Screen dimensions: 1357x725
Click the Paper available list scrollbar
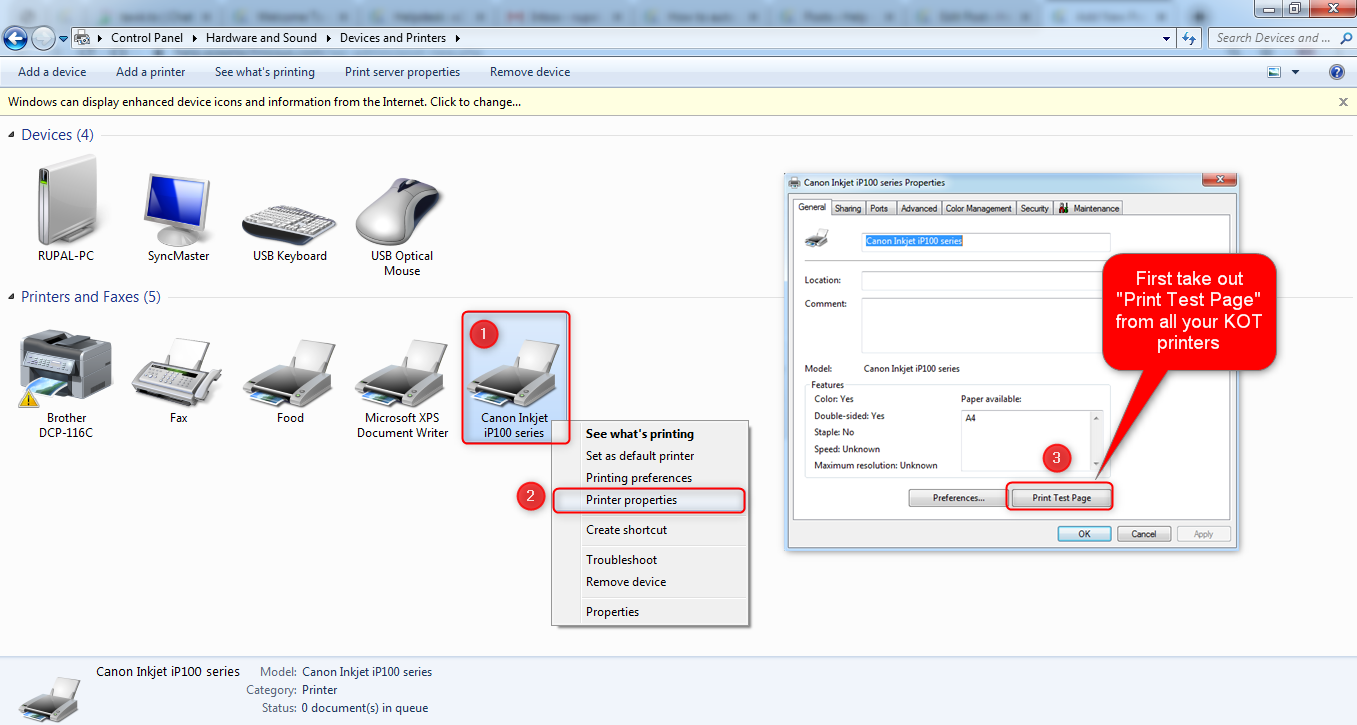tap(1096, 440)
